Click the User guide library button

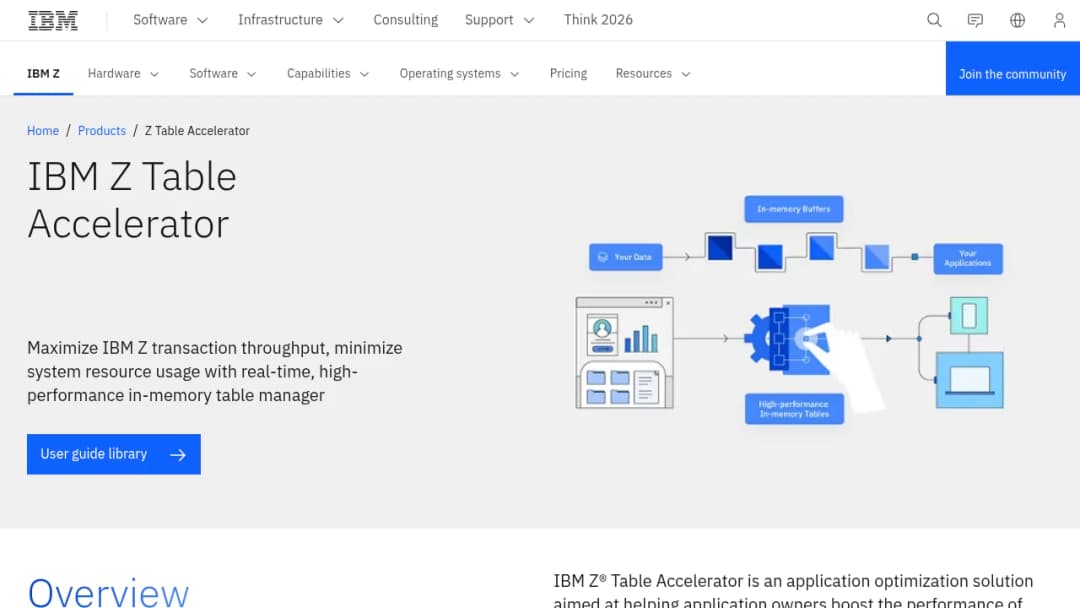[114, 454]
